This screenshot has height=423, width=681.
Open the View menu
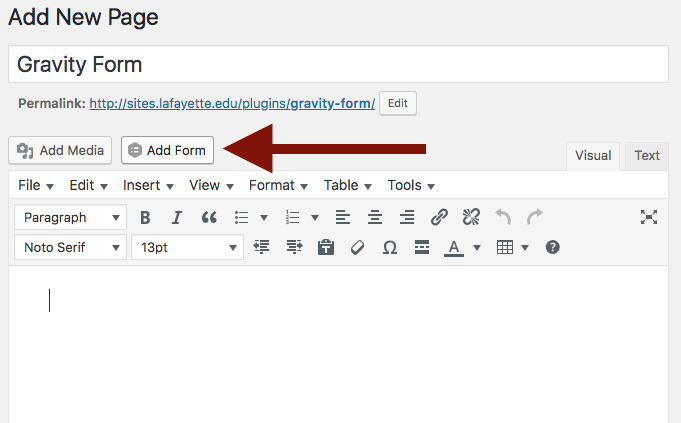tap(211, 185)
